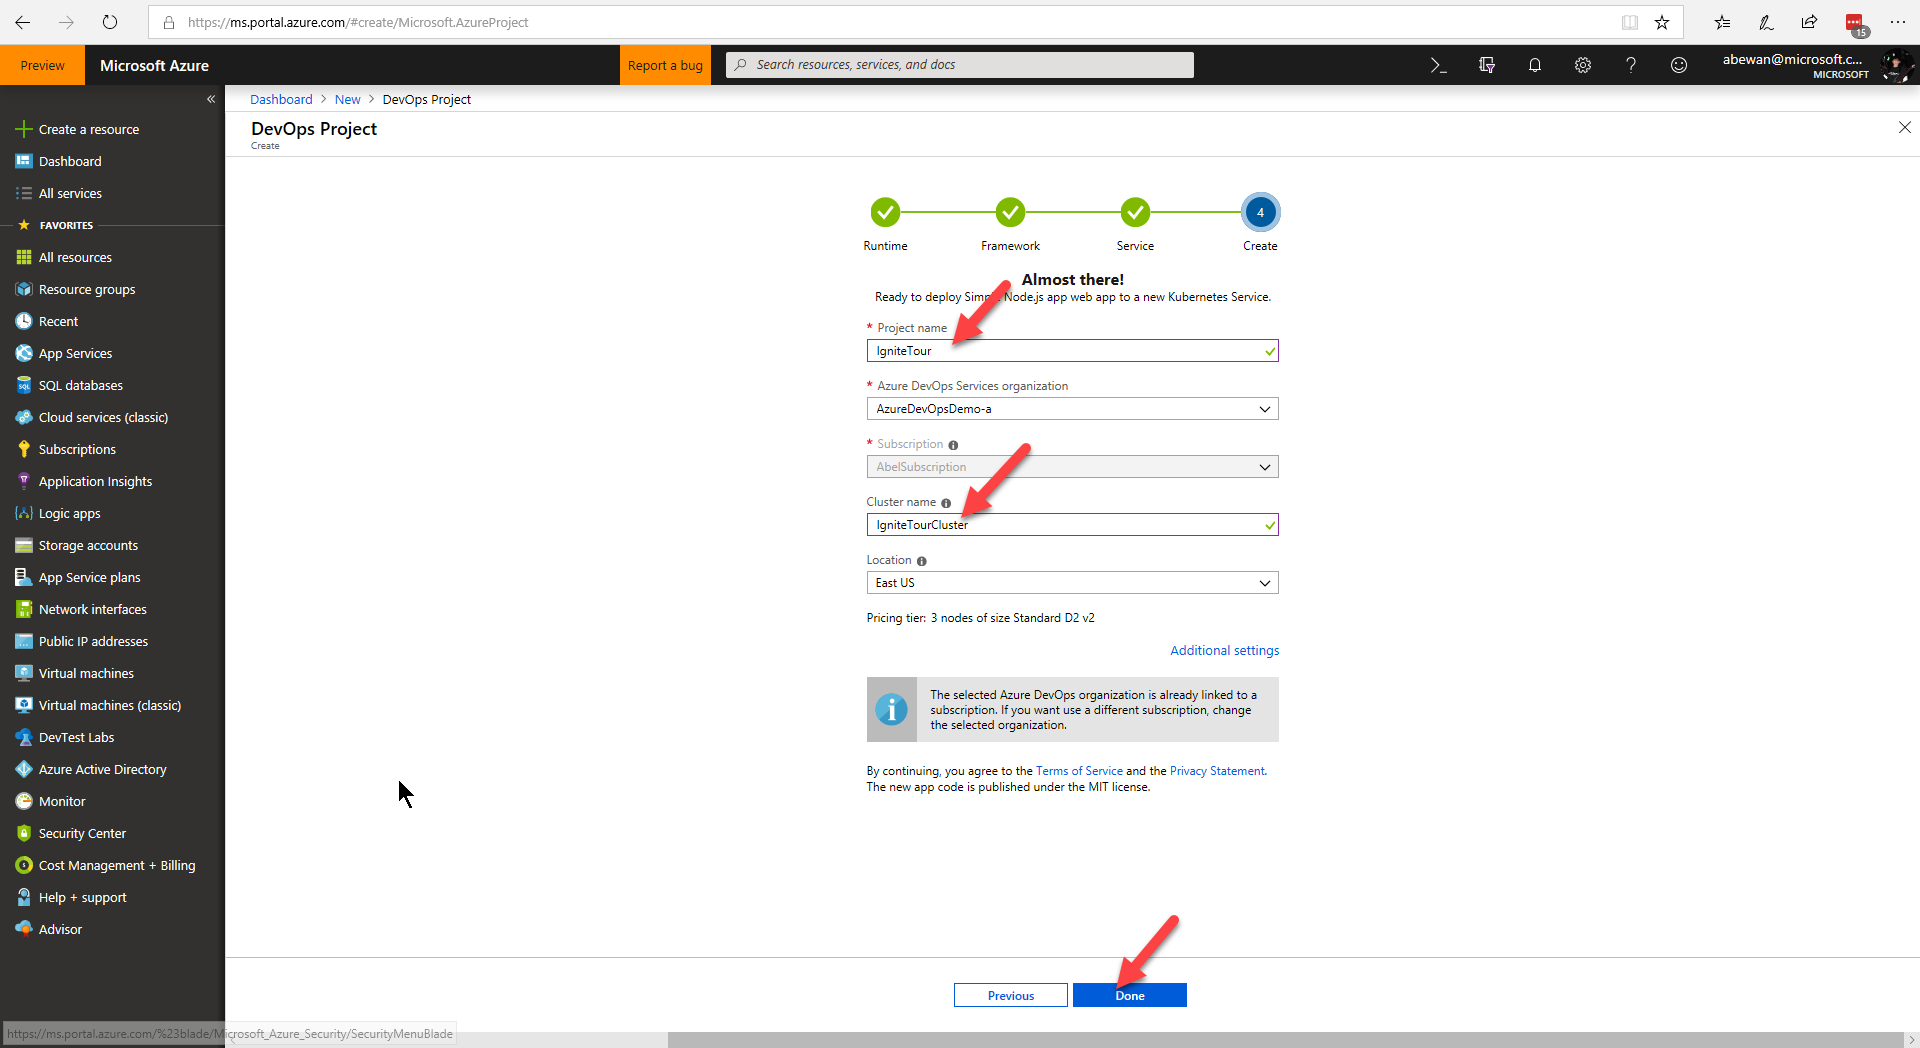Image resolution: width=1920 pixels, height=1048 pixels.
Task: Click the Project name input field
Action: point(1072,351)
